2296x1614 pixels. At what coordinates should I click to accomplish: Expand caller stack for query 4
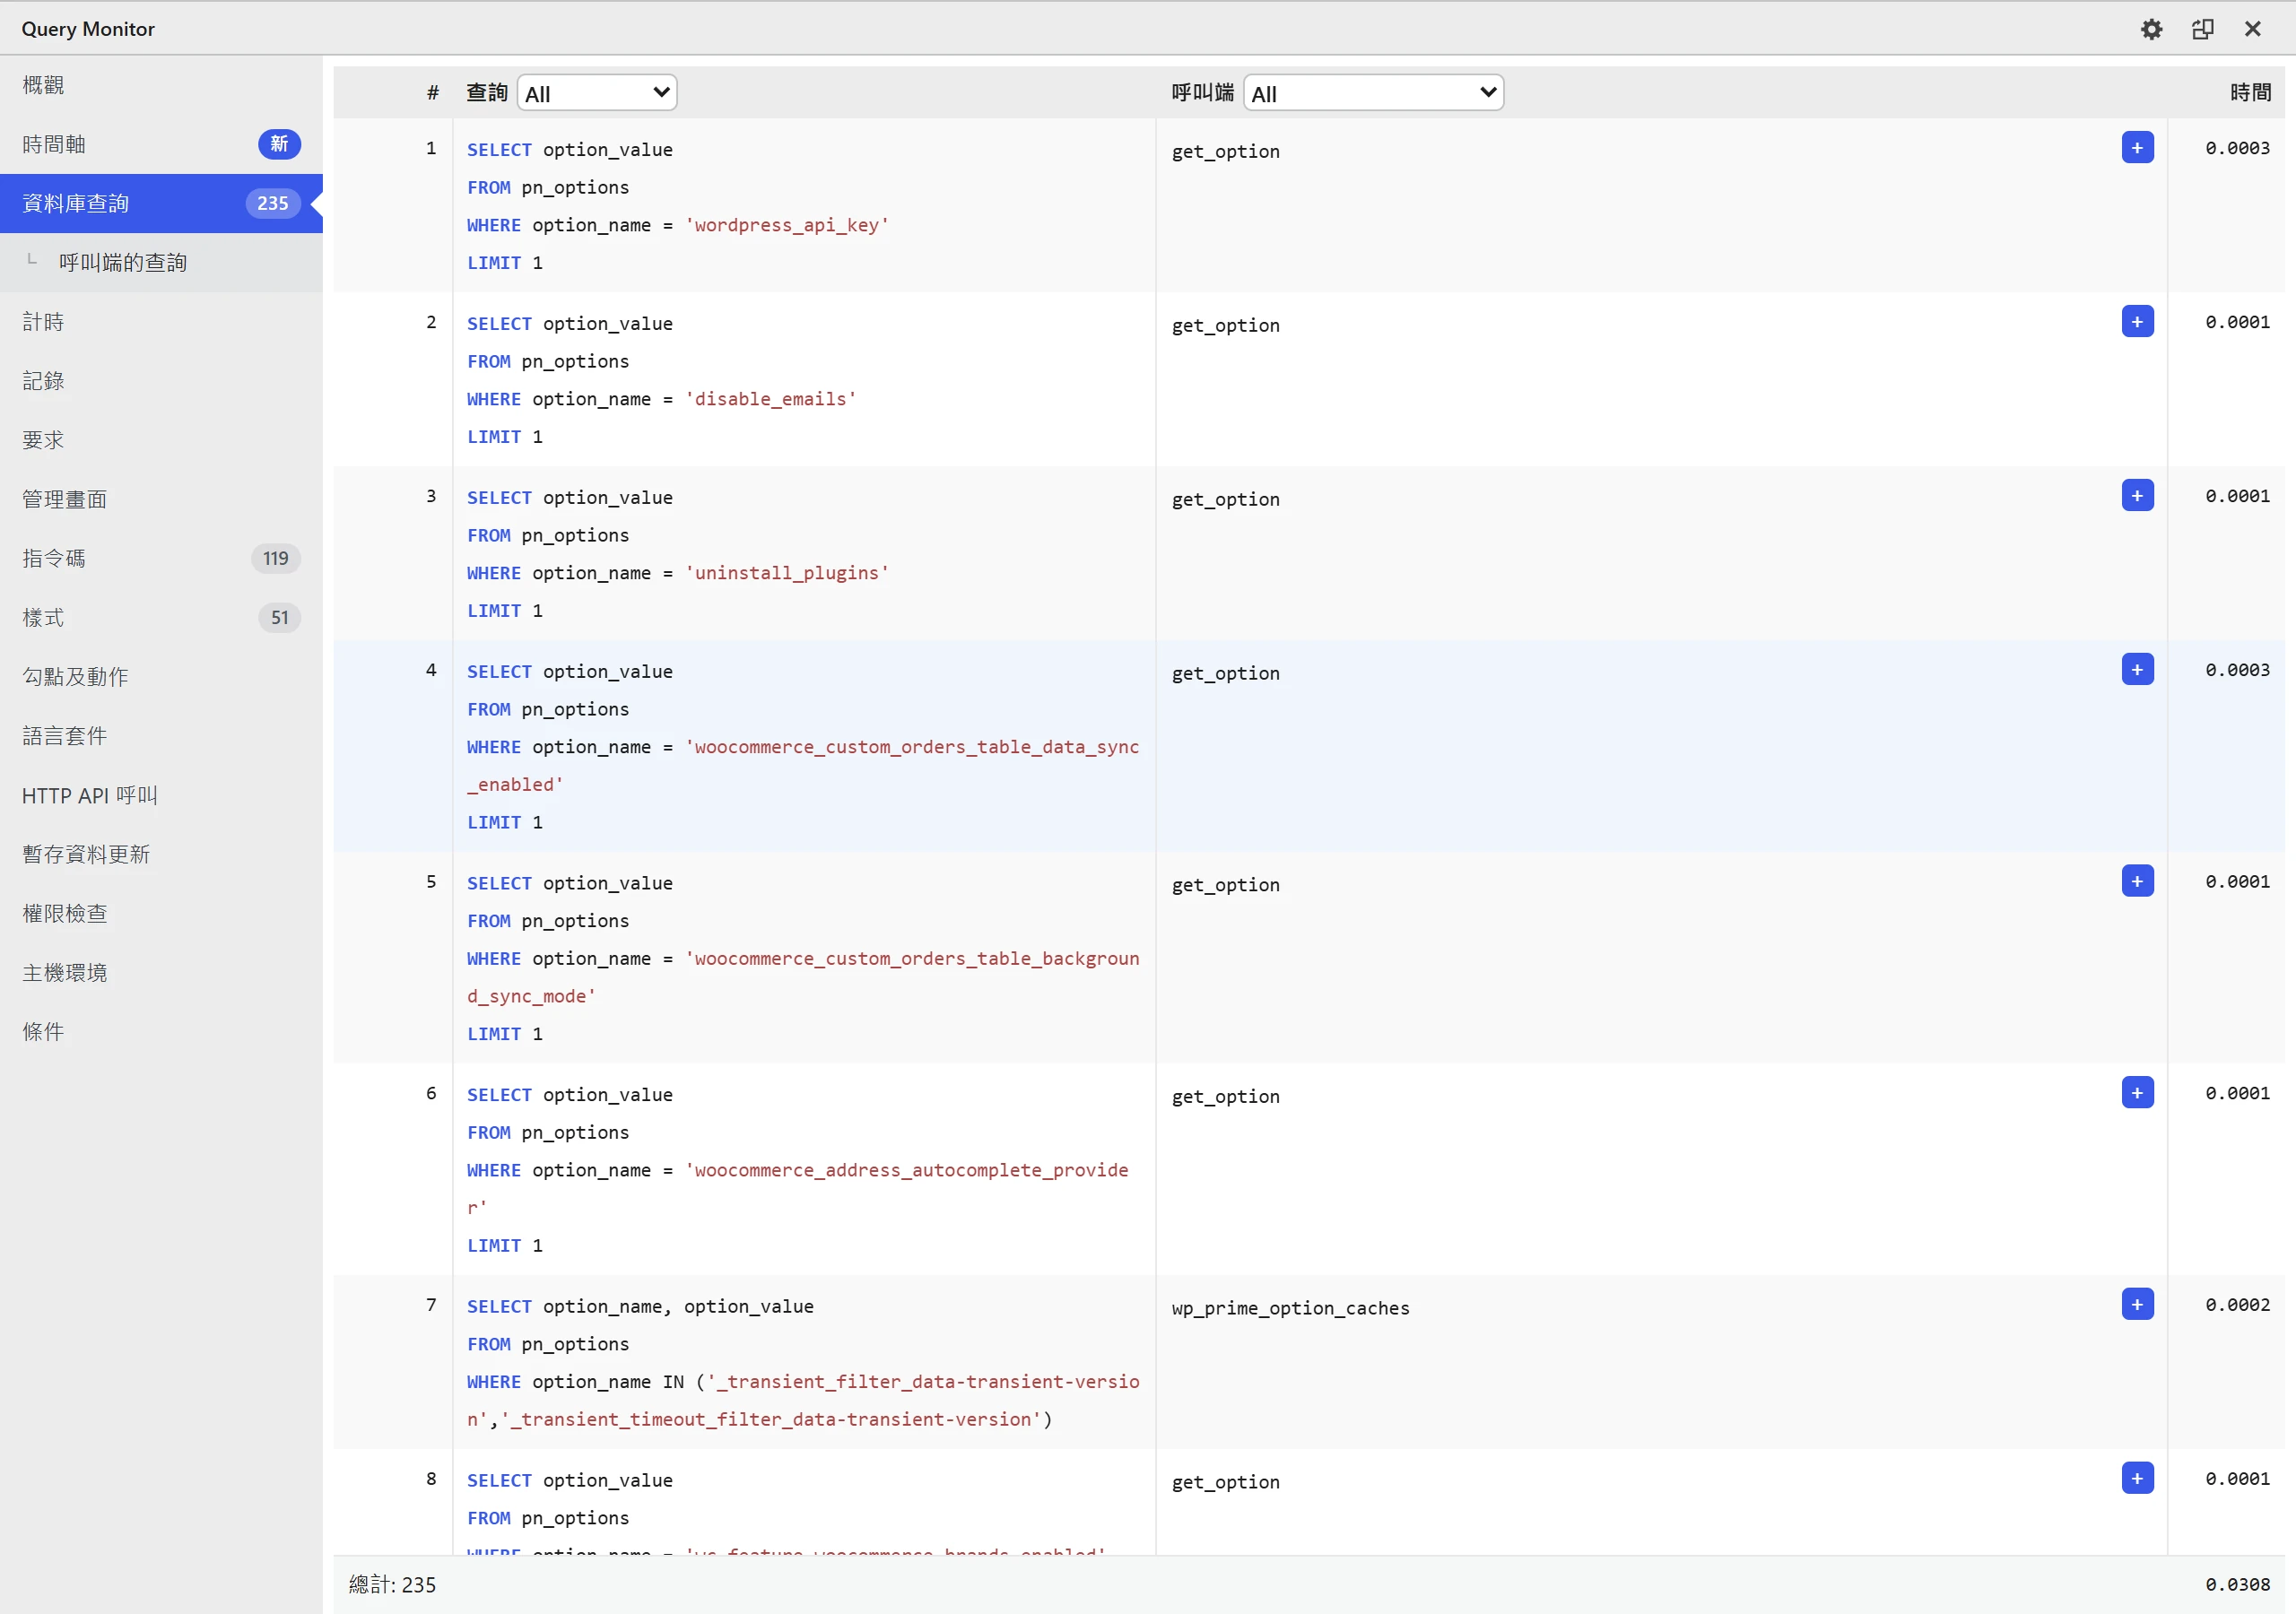(x=2137, y=670)
